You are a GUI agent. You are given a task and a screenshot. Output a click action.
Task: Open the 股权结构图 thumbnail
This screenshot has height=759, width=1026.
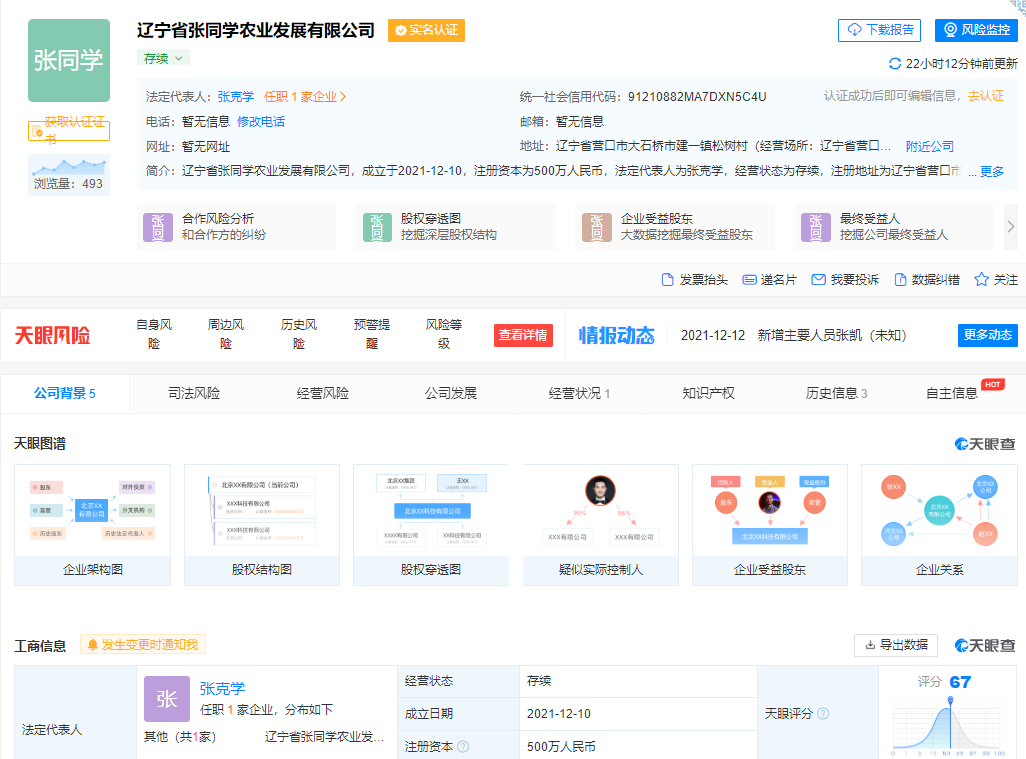262,525
